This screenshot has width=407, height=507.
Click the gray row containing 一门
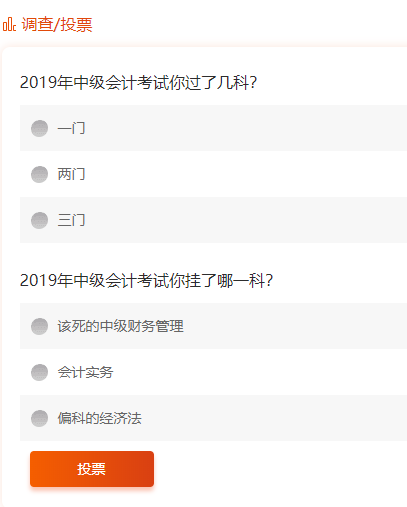click(213, 128)
